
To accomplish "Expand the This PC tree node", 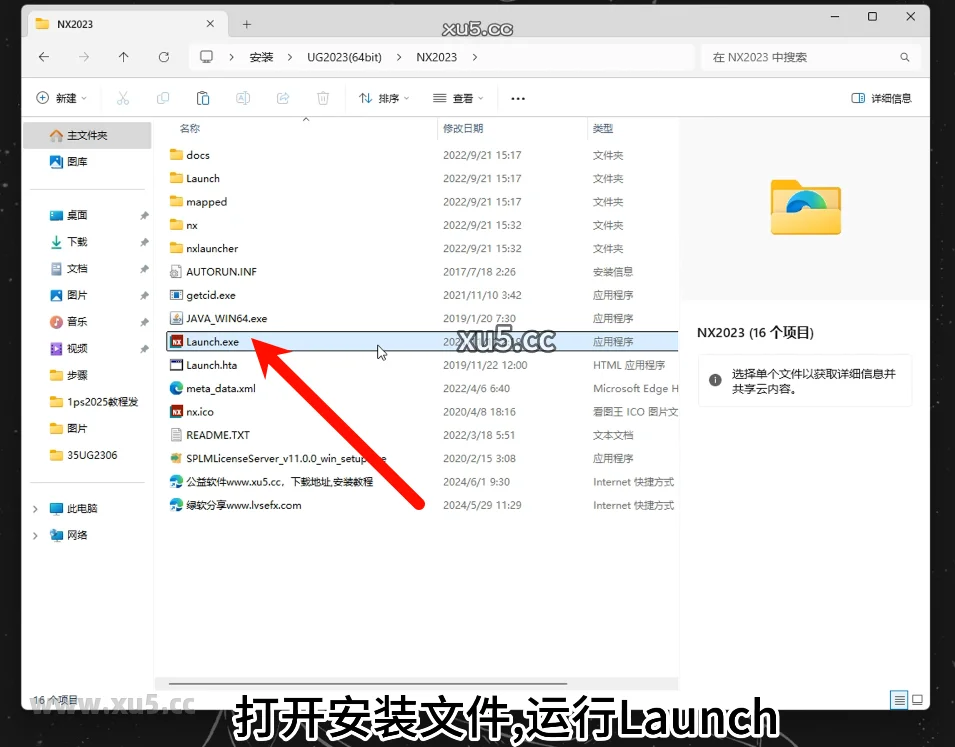I will coord(36,509).
